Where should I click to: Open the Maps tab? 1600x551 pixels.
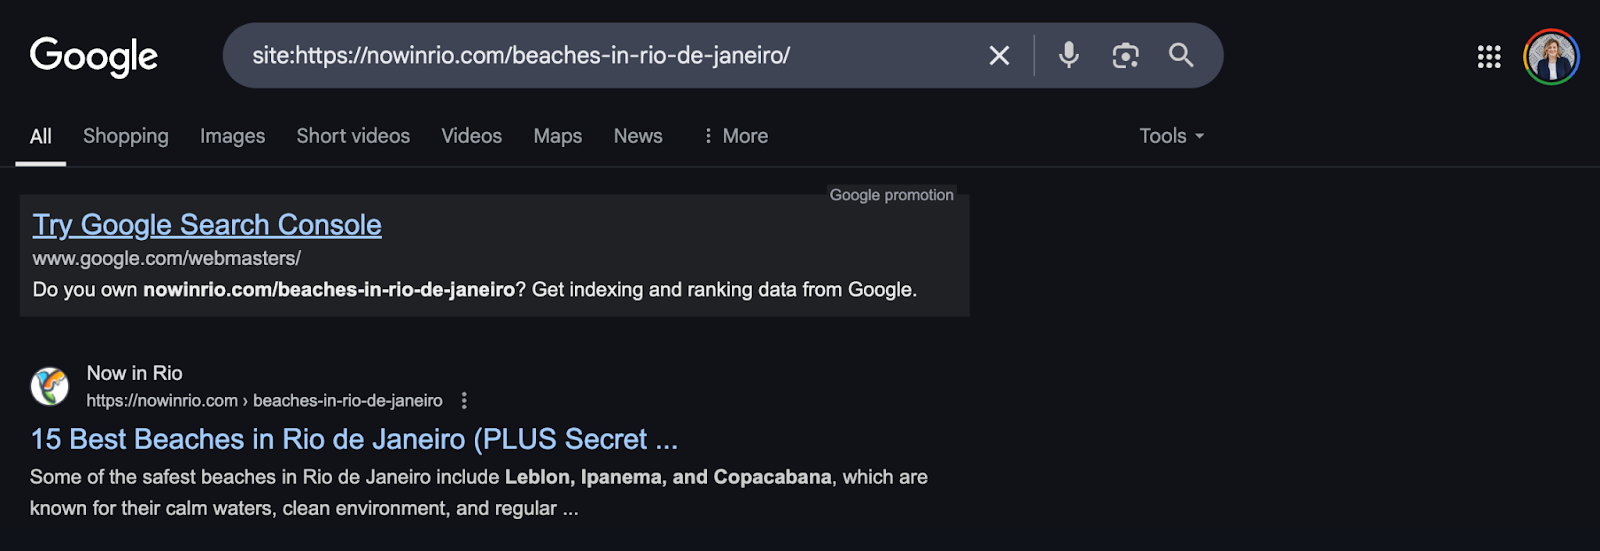click(558, 136)
